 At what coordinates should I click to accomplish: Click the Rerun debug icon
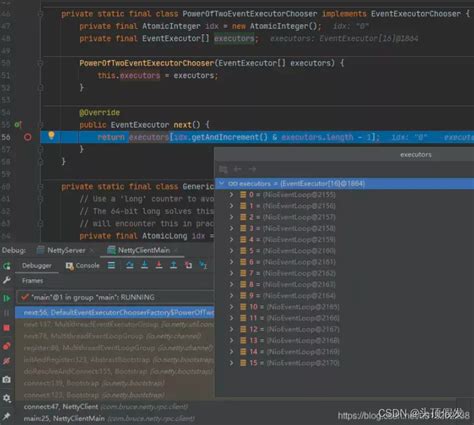point(7,266)
